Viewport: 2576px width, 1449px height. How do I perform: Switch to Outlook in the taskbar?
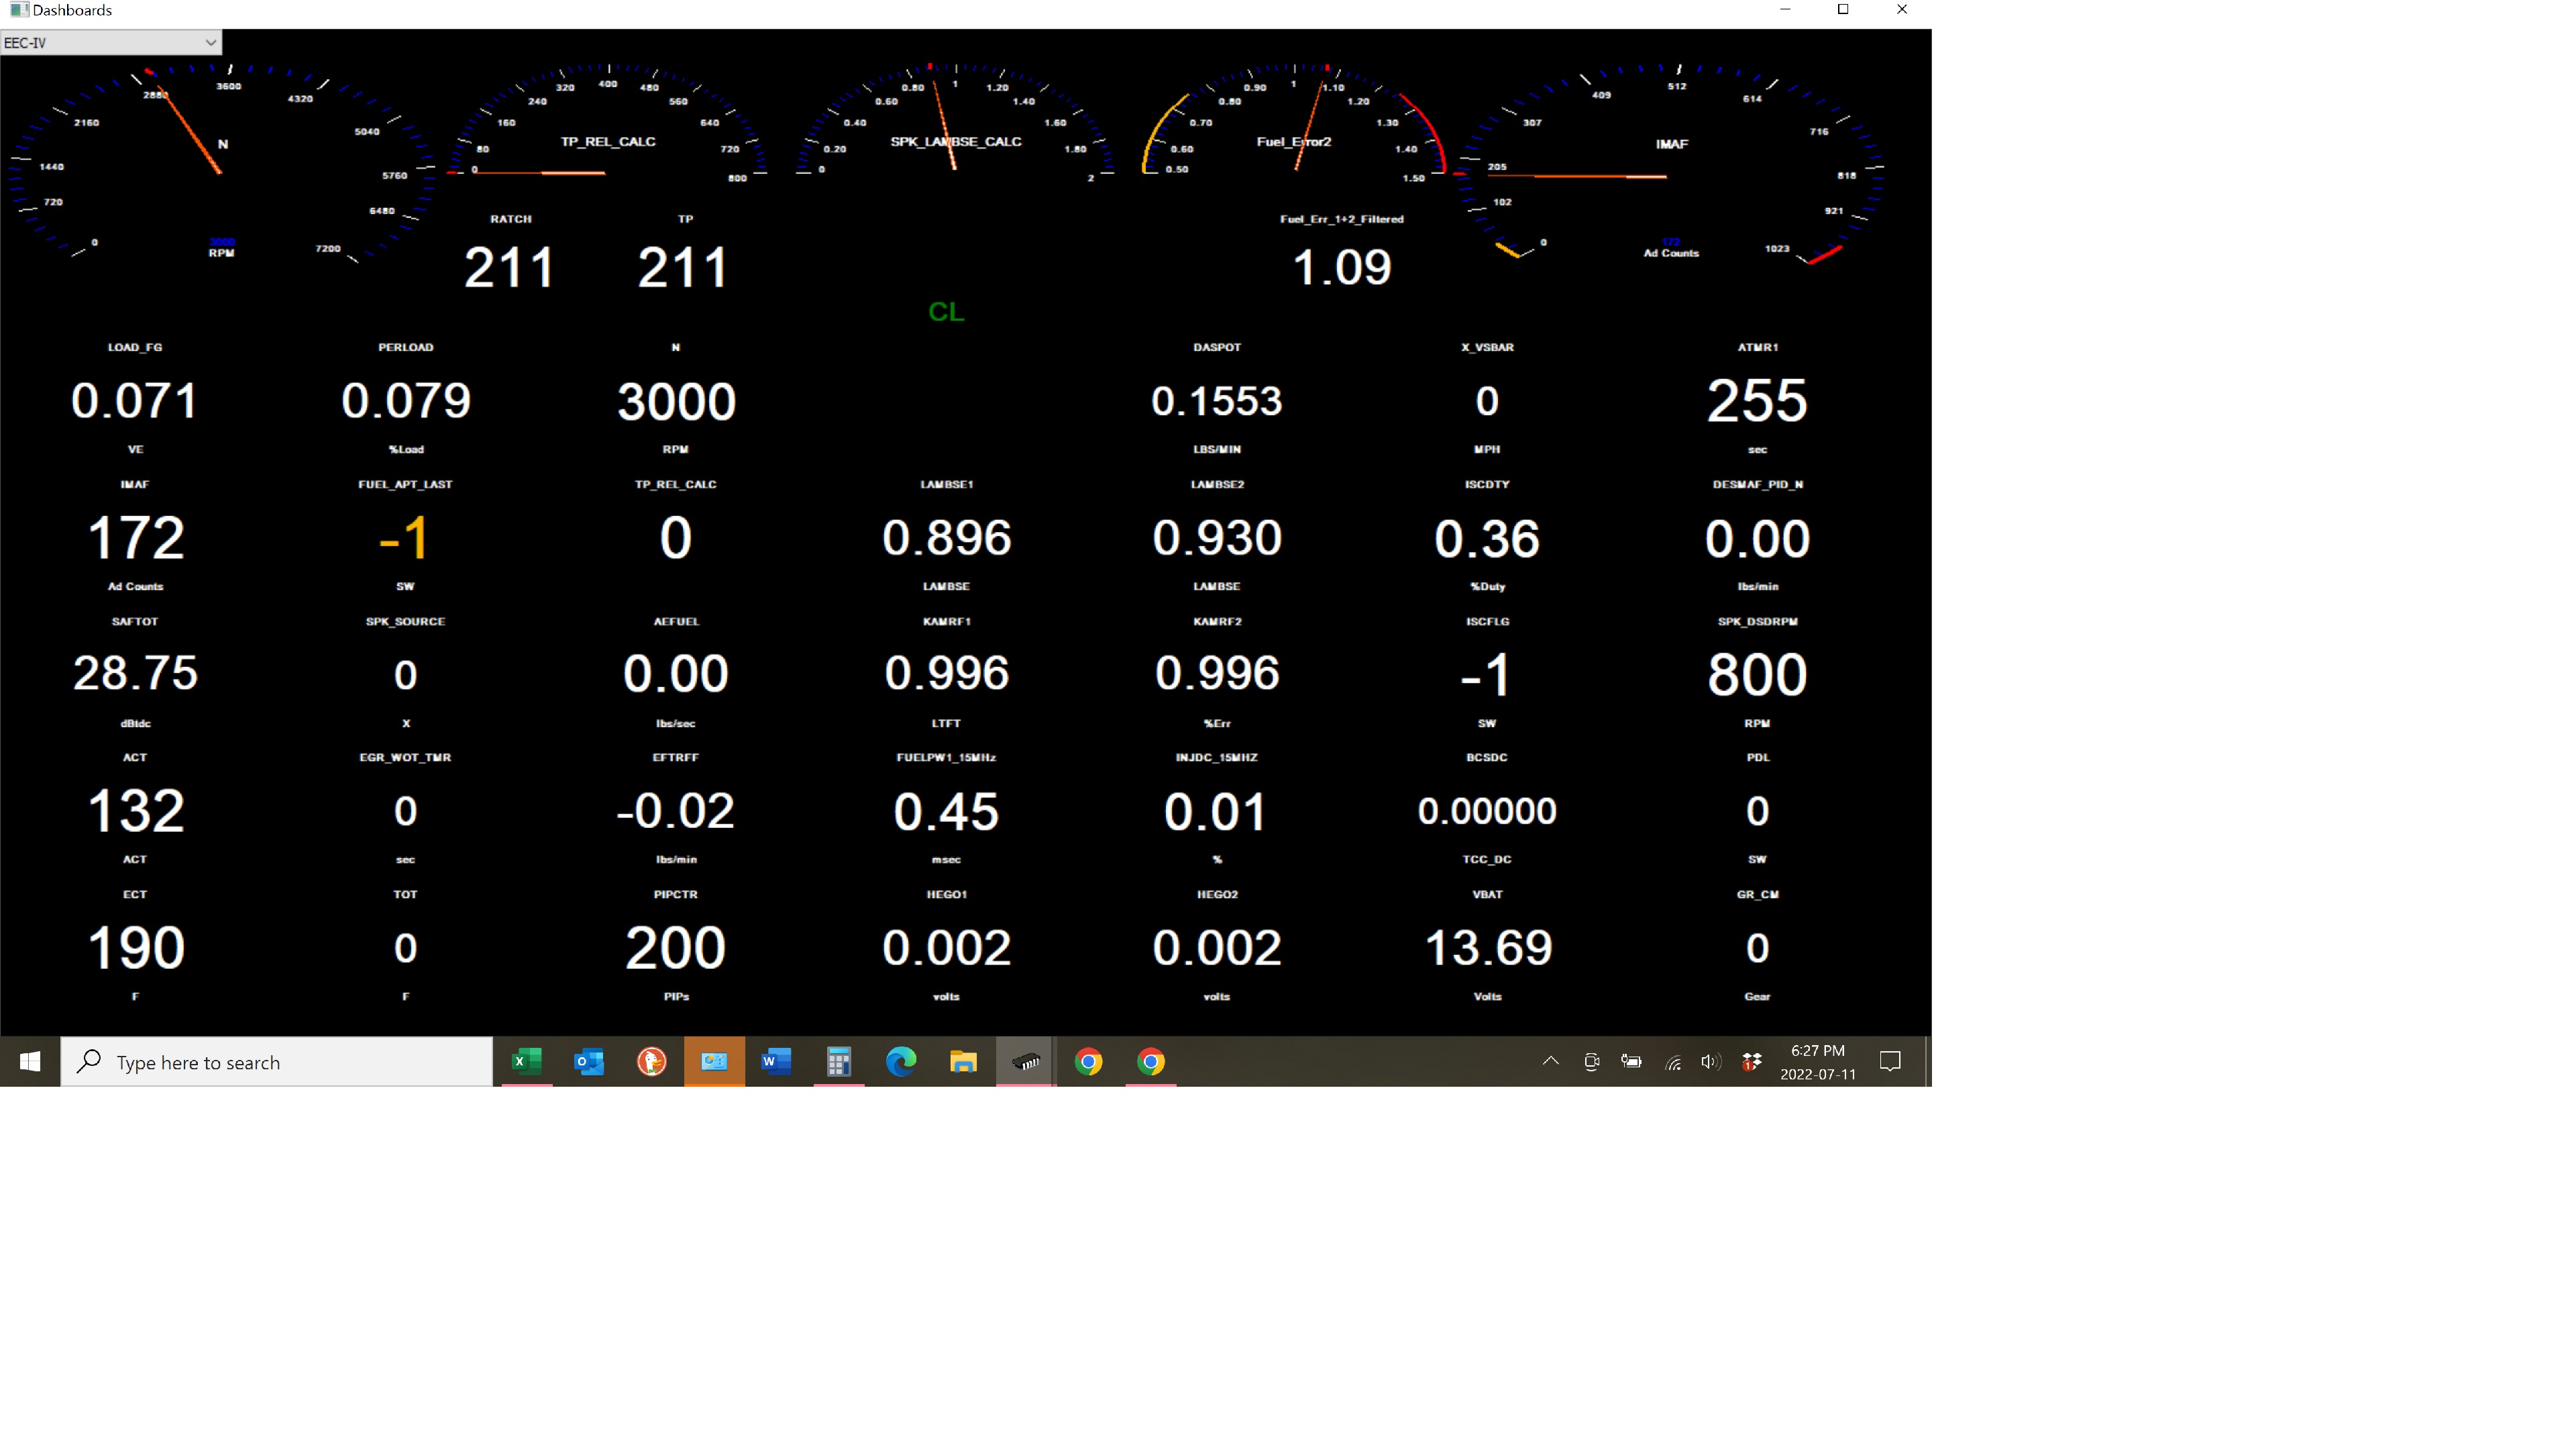click(x=589, y=1061)
